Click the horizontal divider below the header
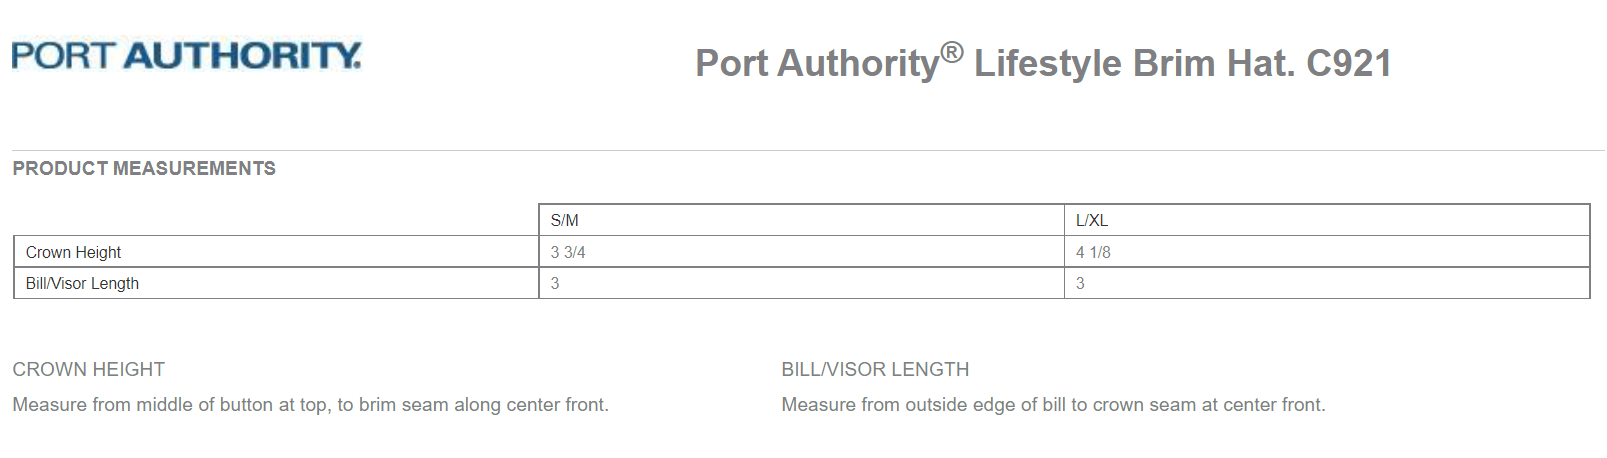Screen dimensions: 1607x458 pos(808,150)
